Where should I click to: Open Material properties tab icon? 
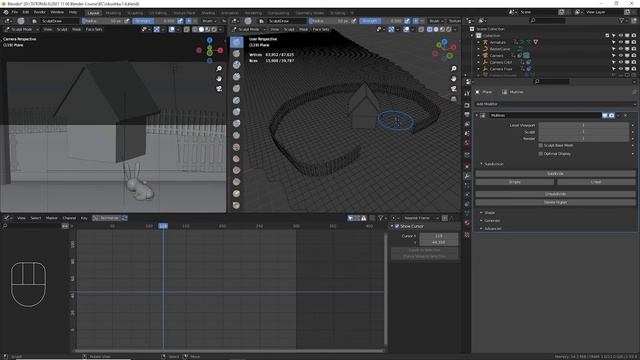tap(467, 223)
